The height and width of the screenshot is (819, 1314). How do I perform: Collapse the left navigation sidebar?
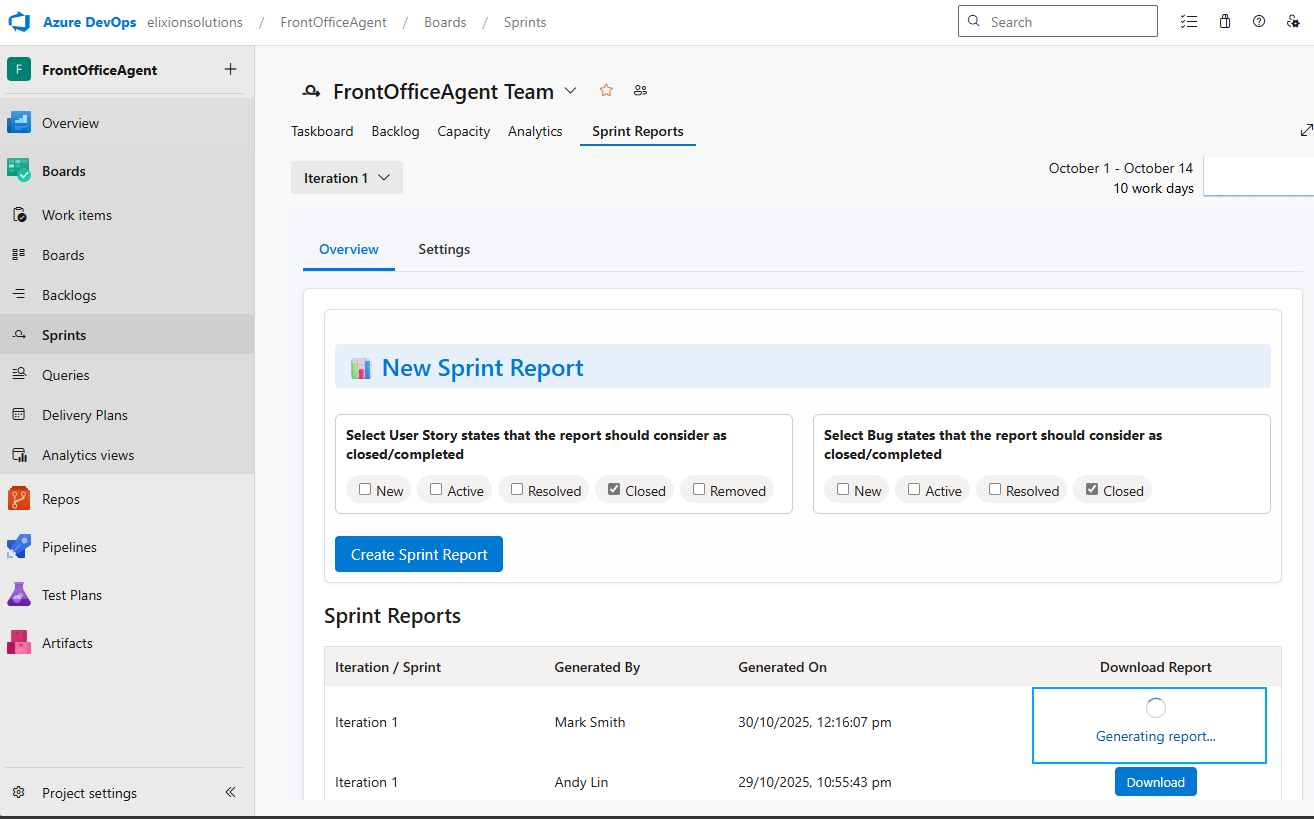coord(230,792)
